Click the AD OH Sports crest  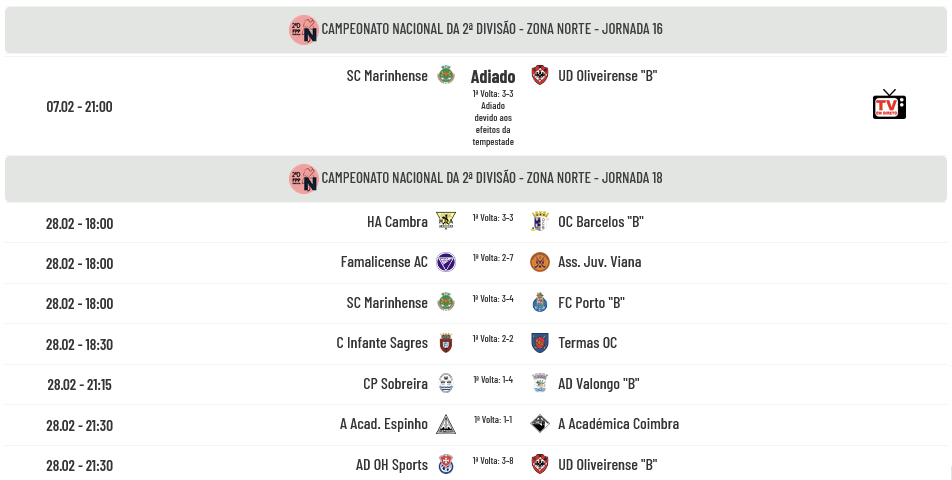(x=446, y=465)
